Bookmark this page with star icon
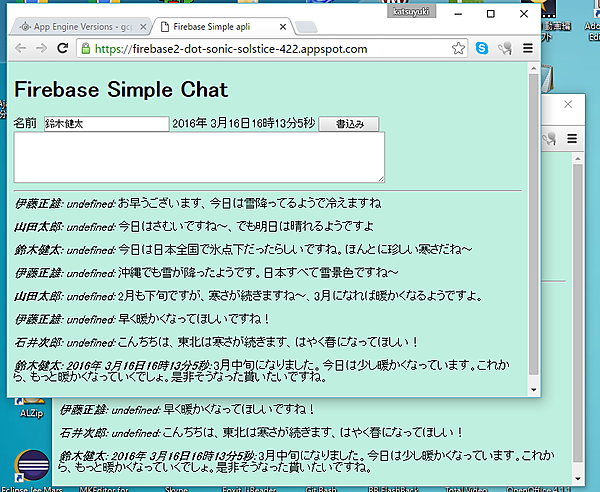This screenshot has height=492, width=600. point(458,49)
